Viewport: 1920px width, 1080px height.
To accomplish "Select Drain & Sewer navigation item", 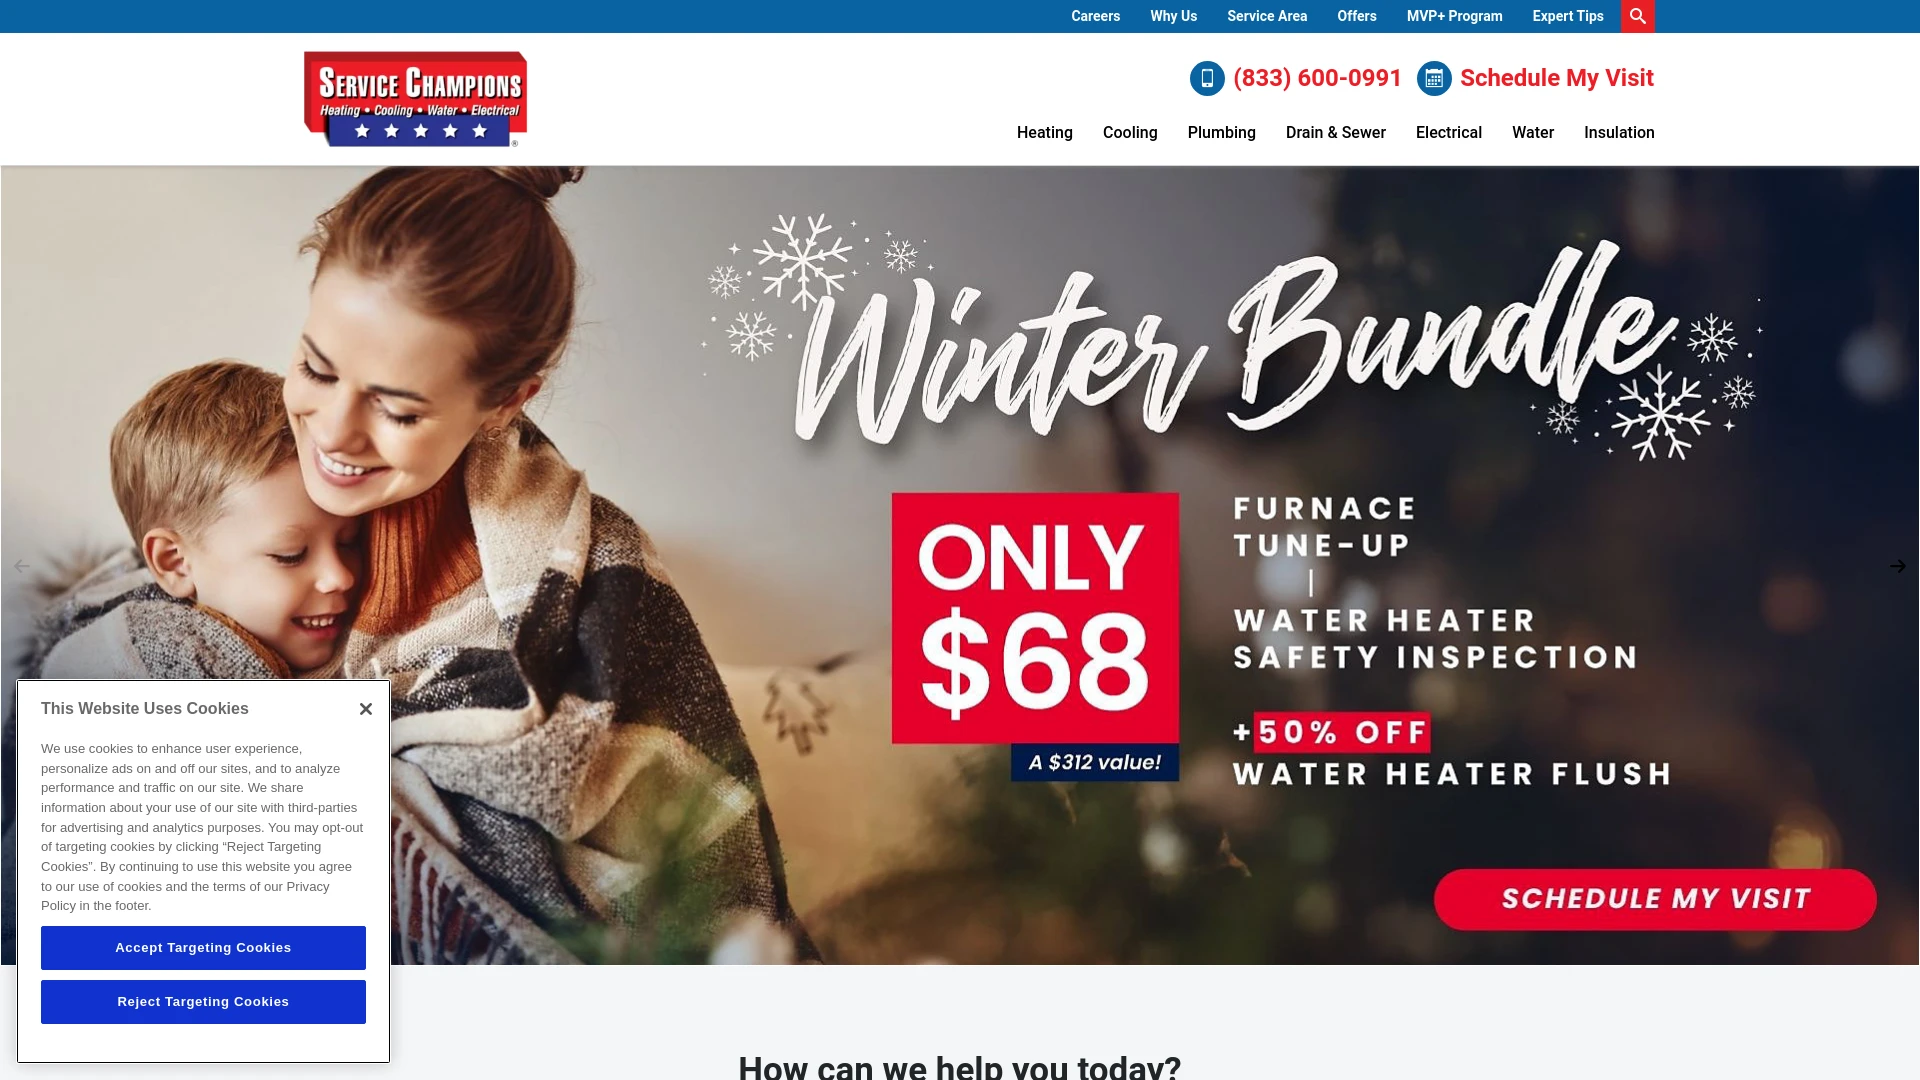I will pos(1335,132).
